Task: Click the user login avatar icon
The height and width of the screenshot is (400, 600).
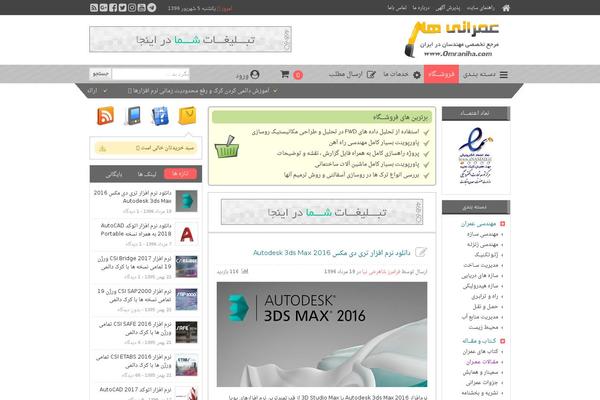Action: pos(254,74)
